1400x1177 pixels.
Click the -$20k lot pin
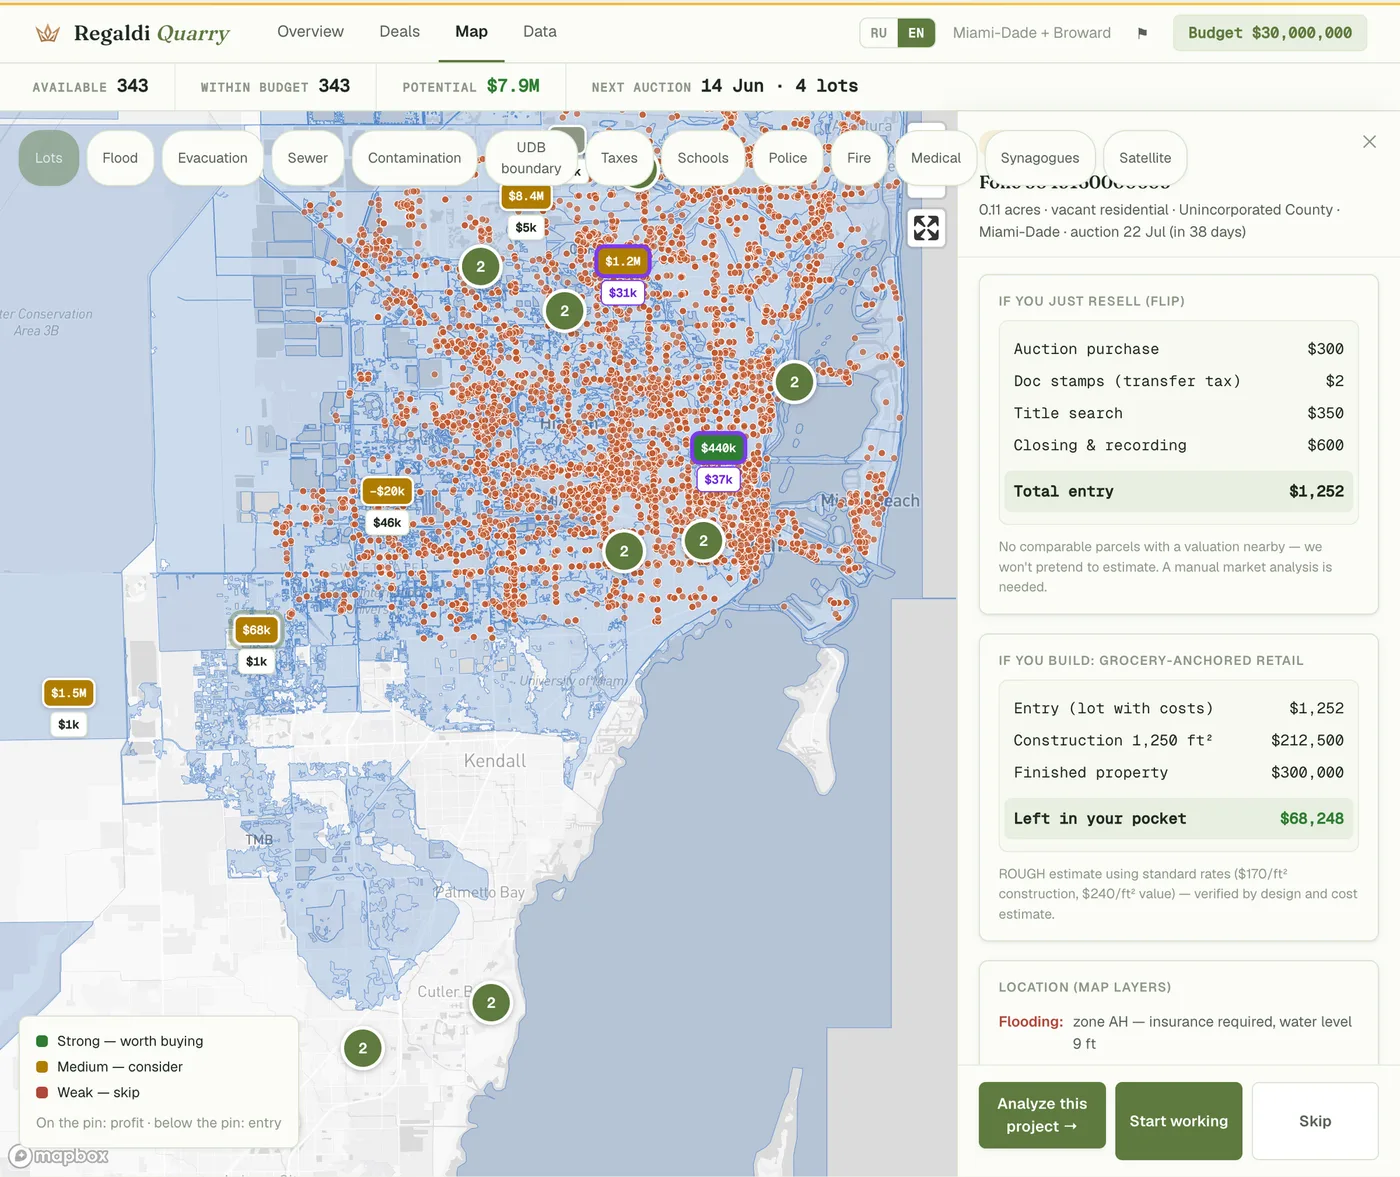(388, 491)
